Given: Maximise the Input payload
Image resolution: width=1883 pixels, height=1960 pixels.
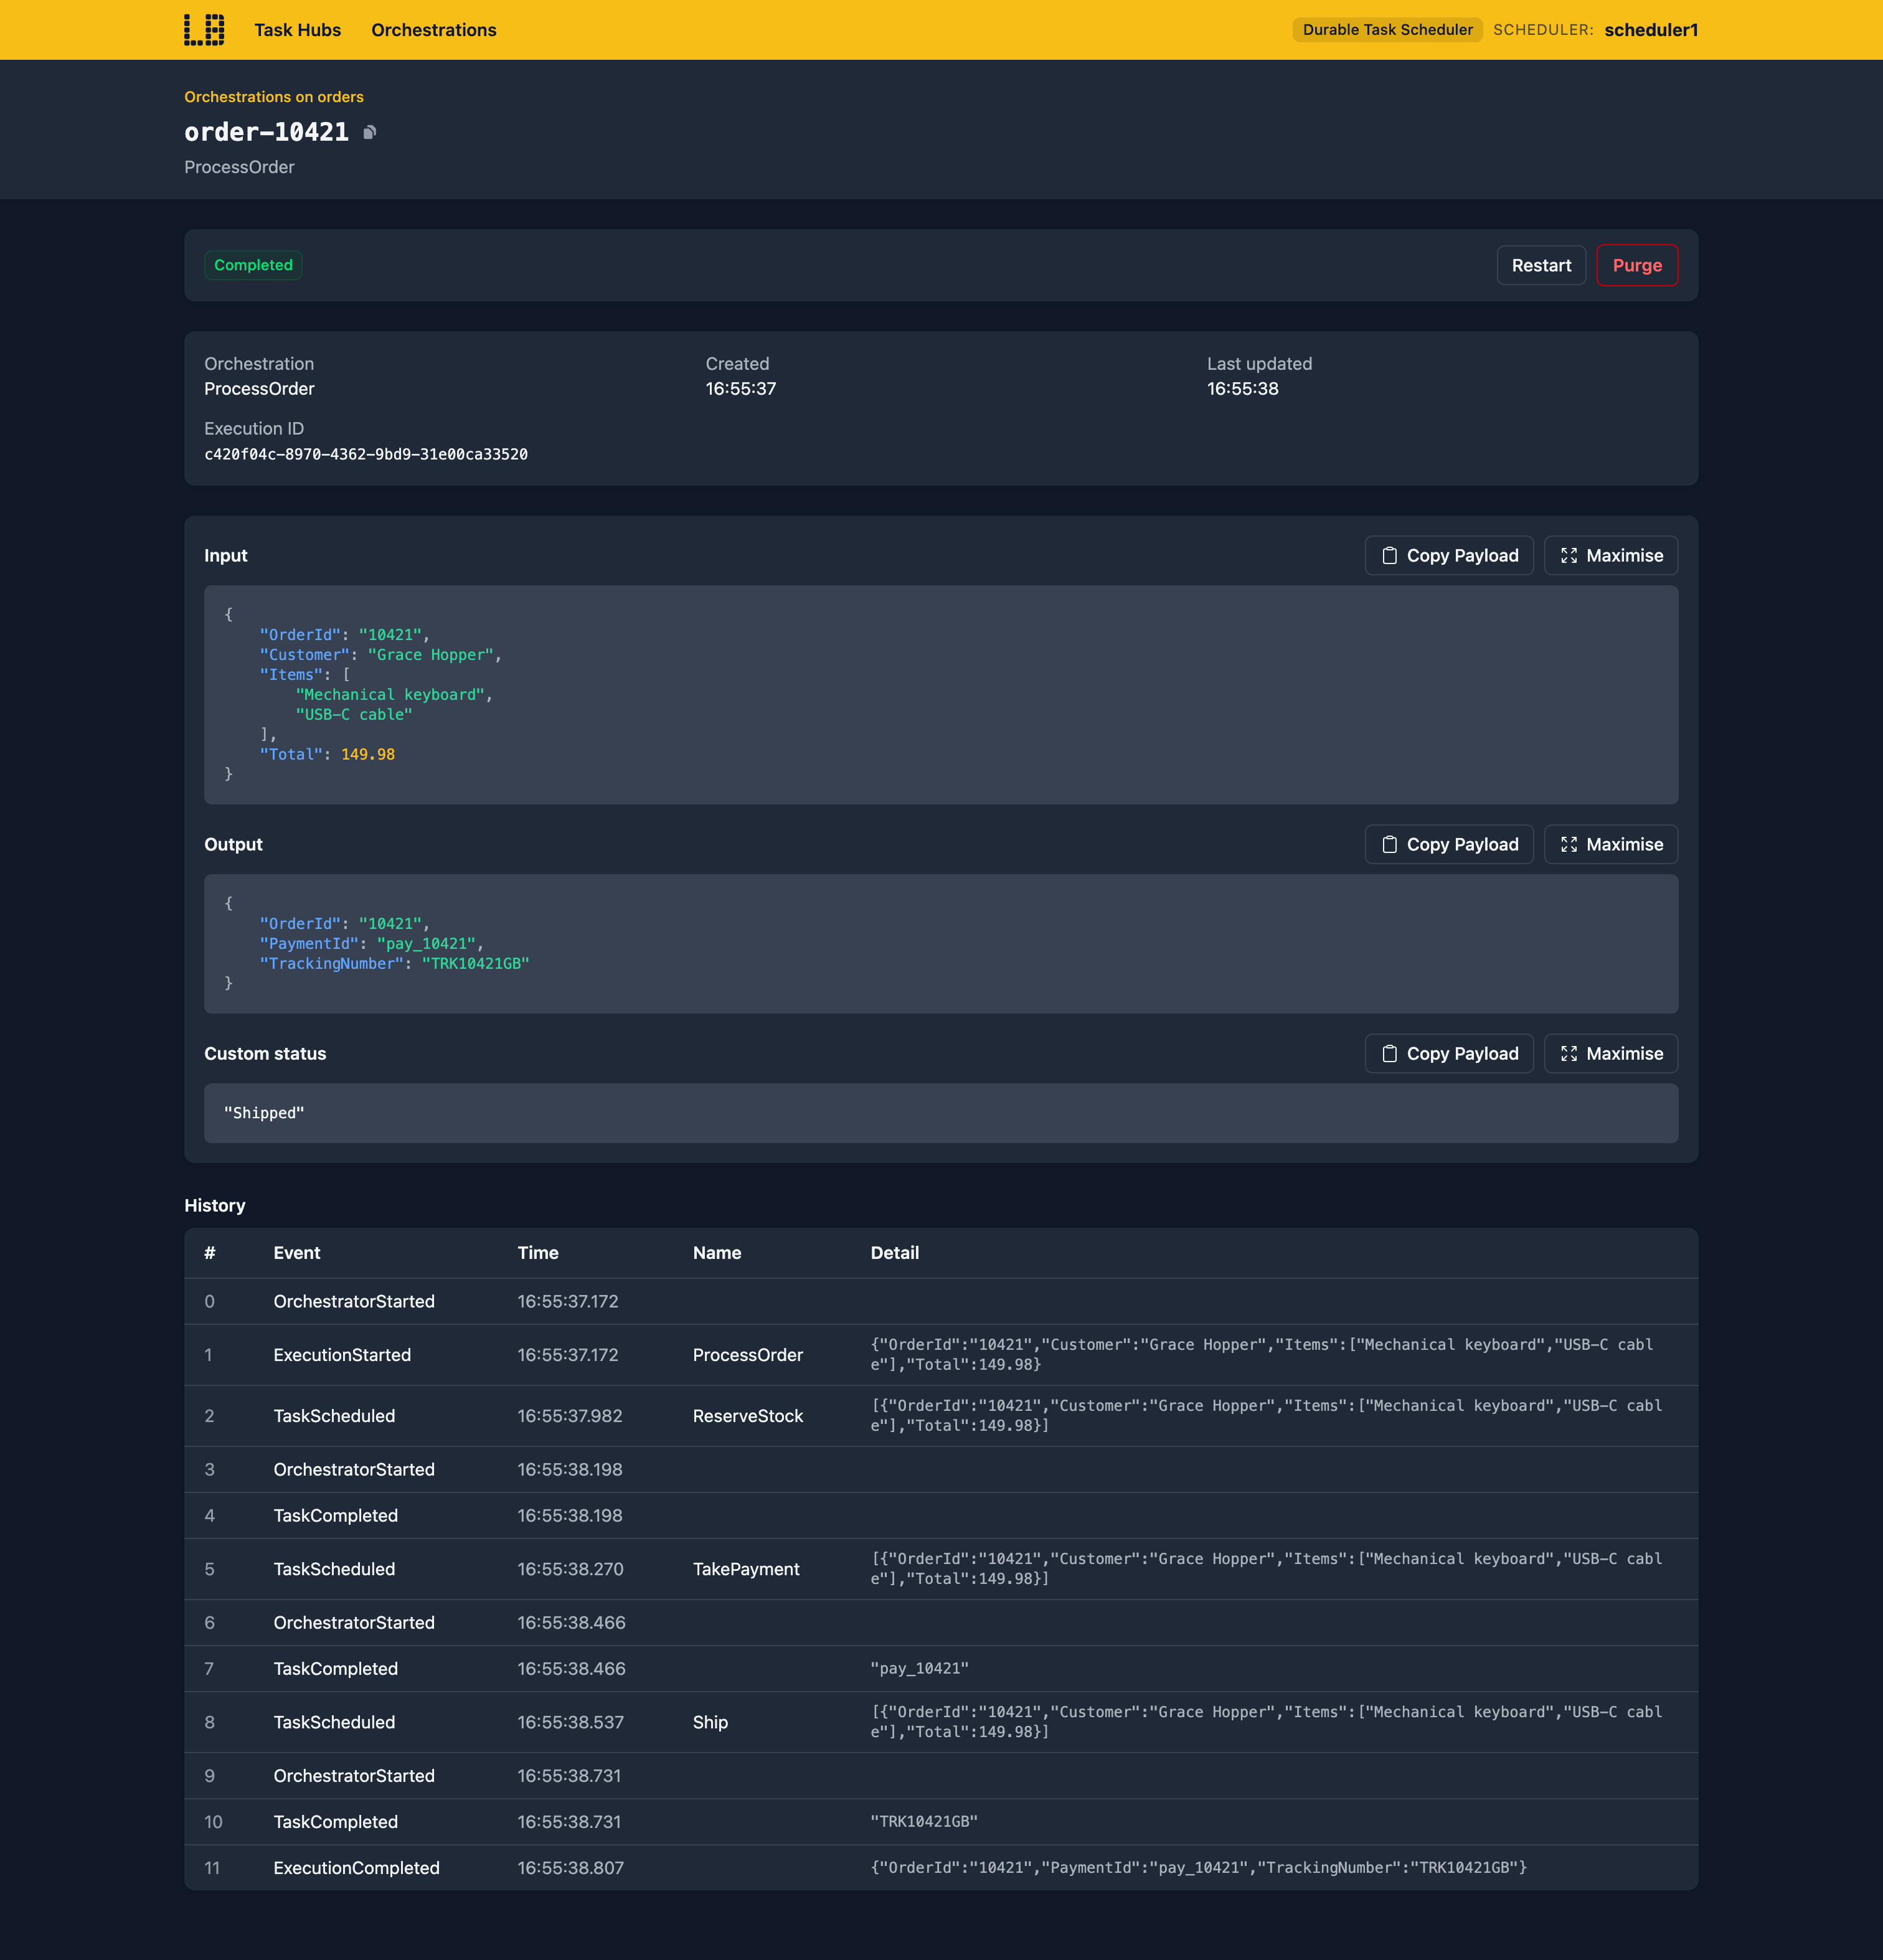Looking at the screenshot, I should (x=1611, y=556).
